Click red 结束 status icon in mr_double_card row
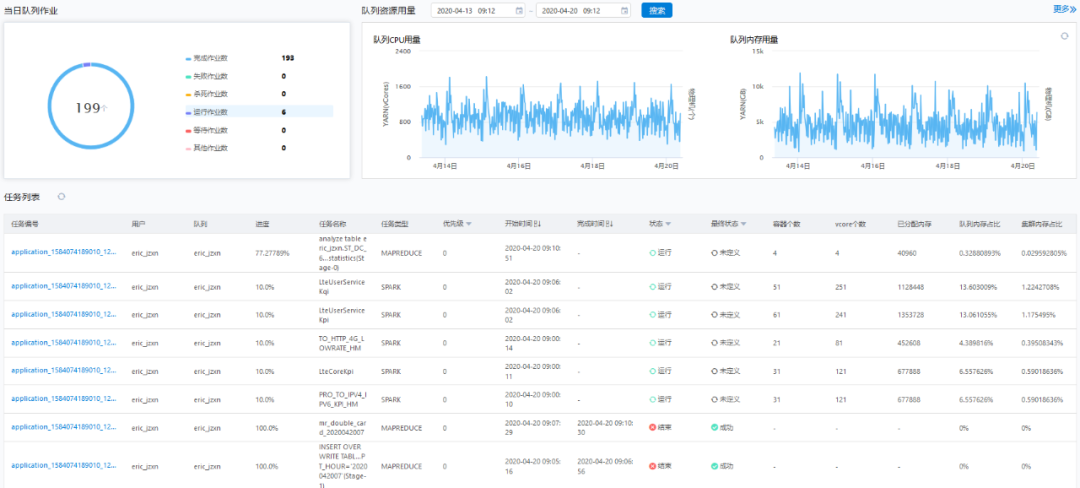 click(x=652, y=427)
